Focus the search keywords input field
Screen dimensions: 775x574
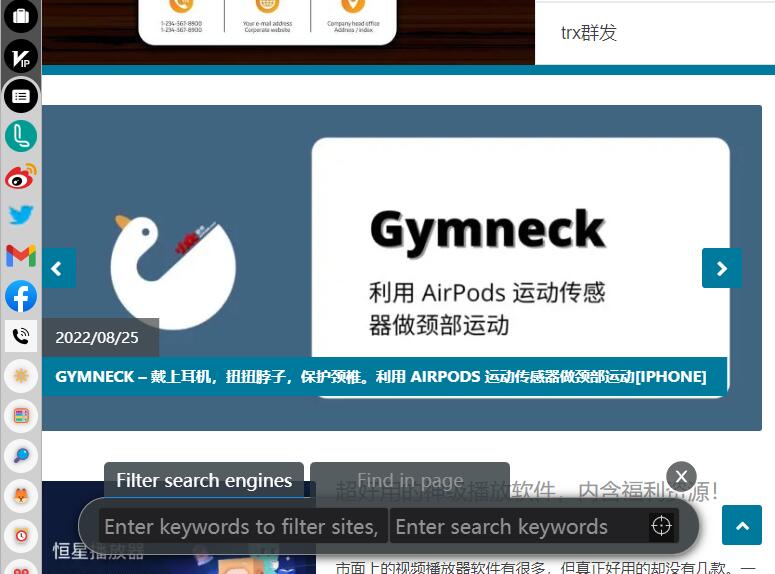click(x=517, y=526)
